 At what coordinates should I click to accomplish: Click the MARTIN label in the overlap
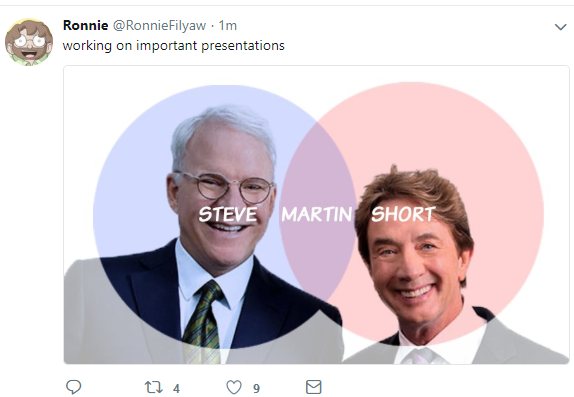[317, 214]
